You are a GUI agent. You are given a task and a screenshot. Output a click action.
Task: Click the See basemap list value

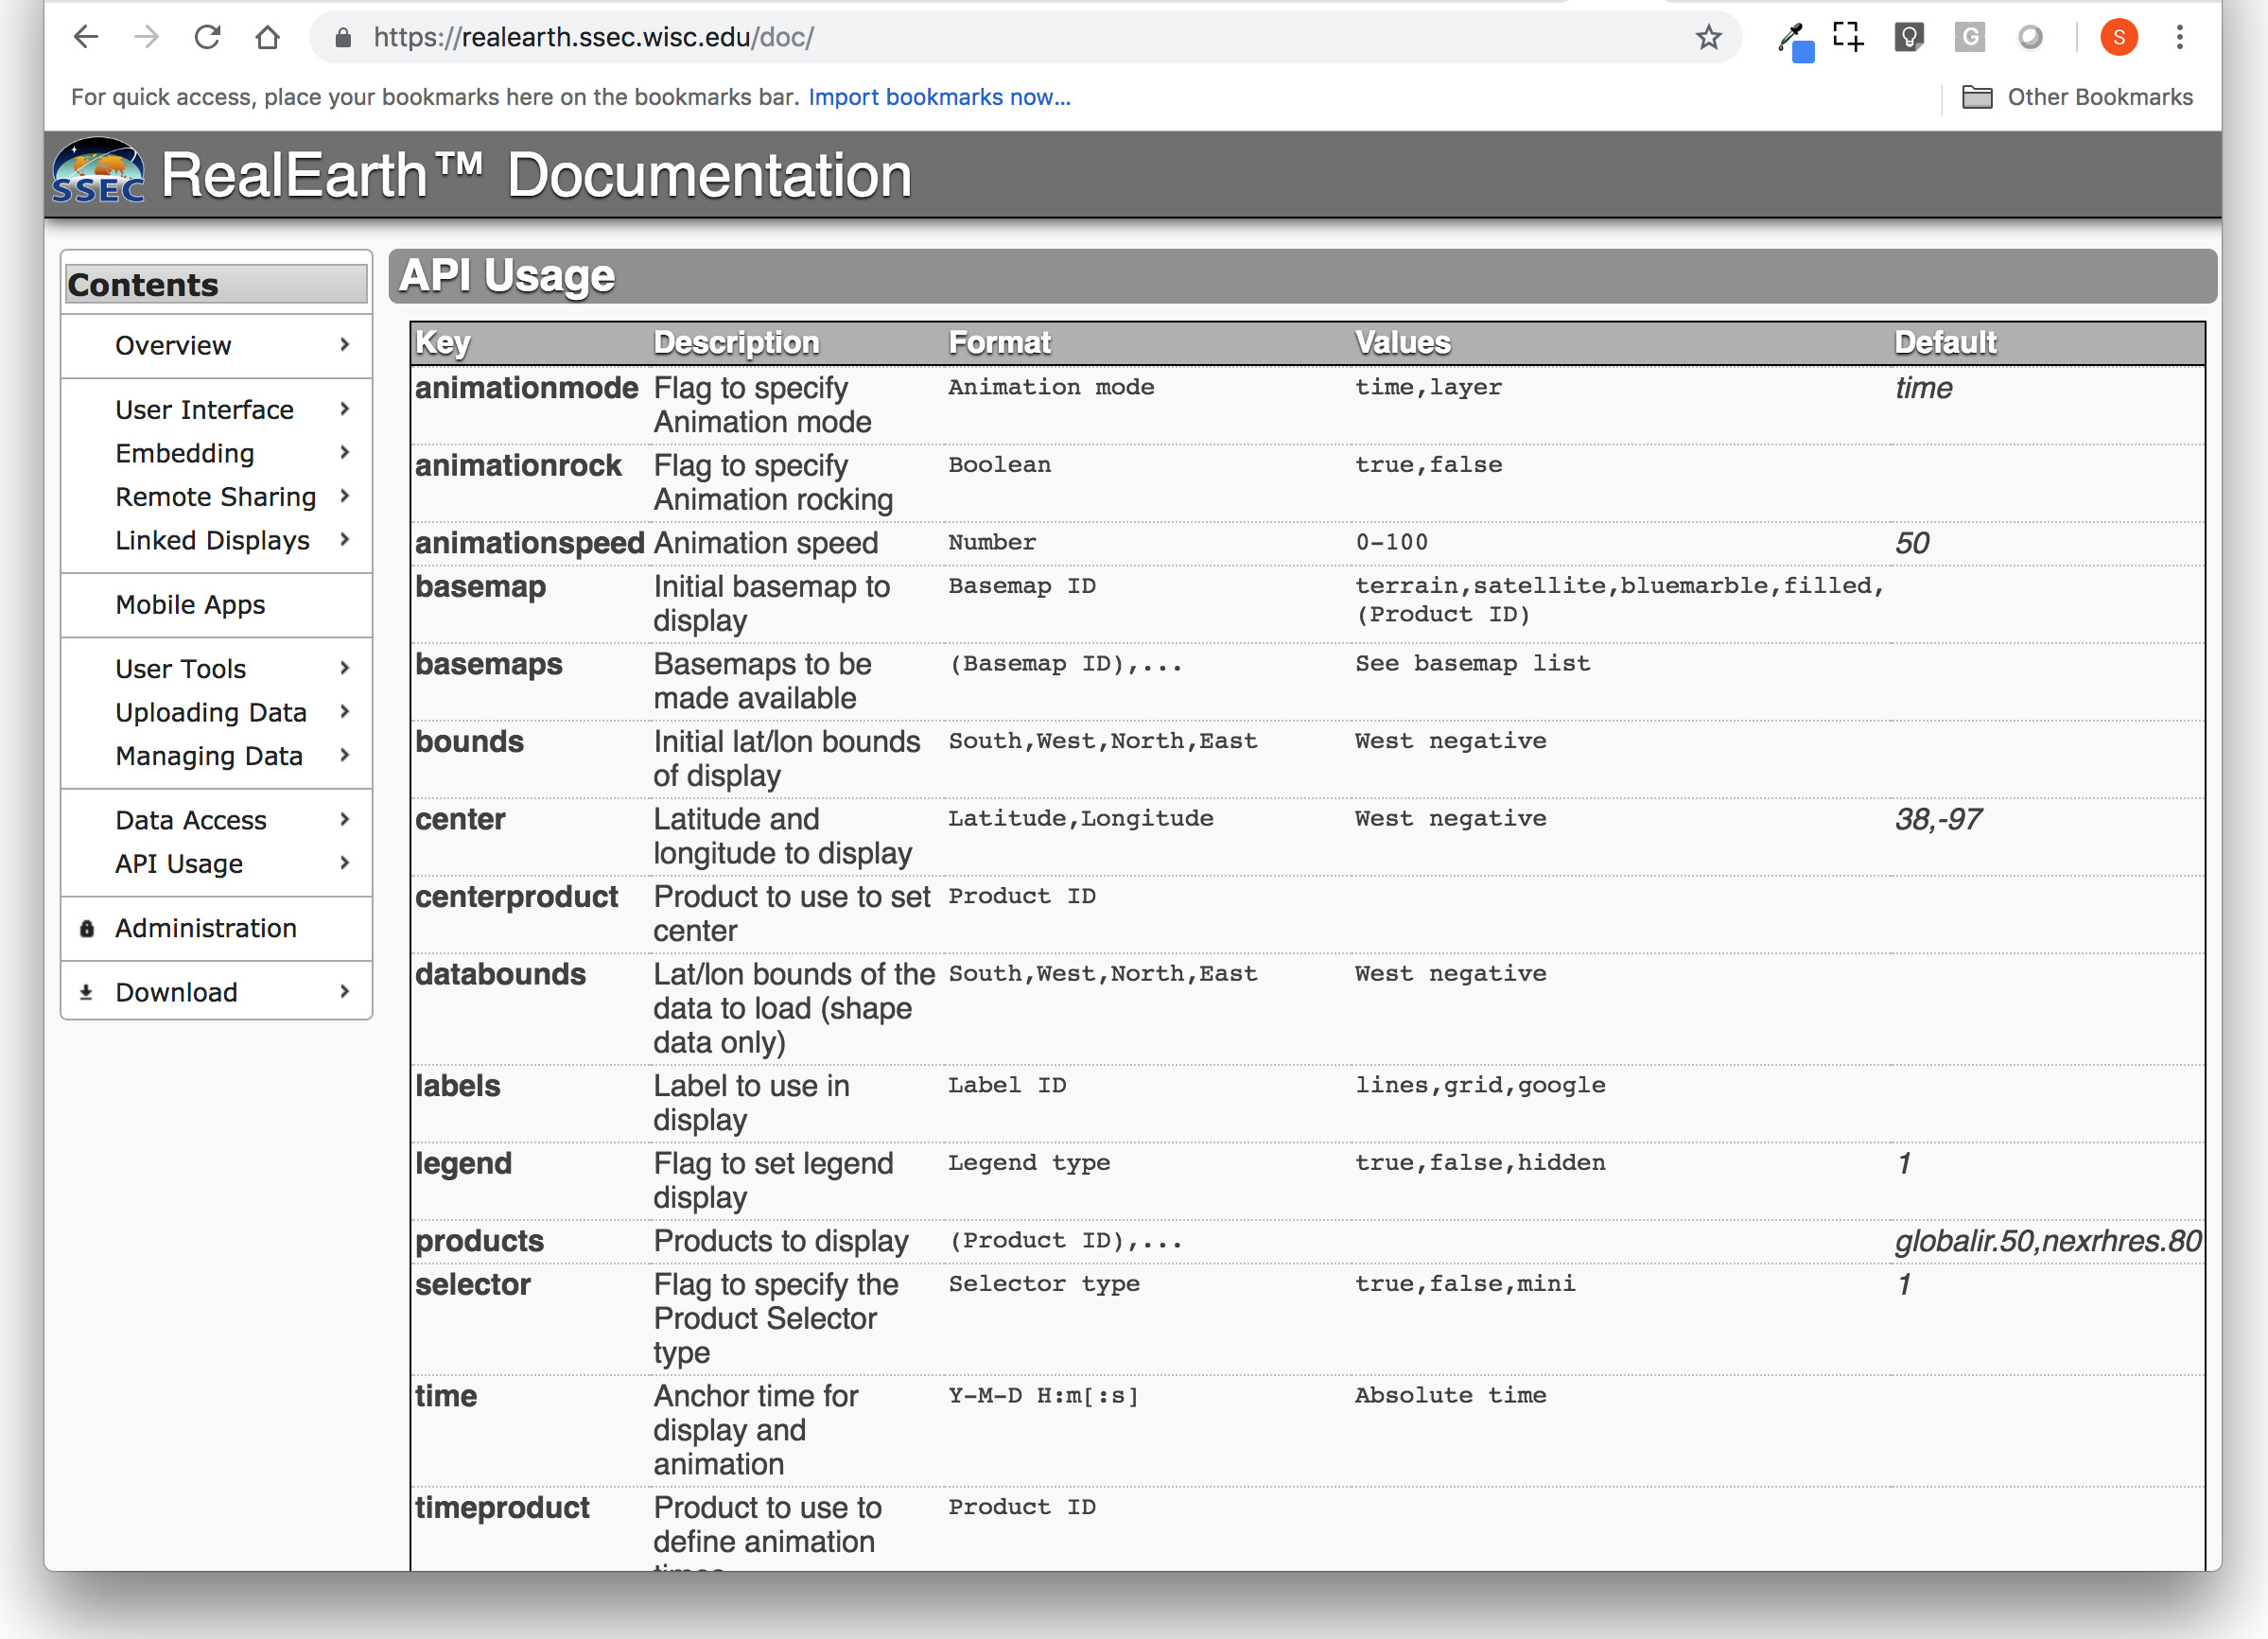click(x=1472, y=664)
